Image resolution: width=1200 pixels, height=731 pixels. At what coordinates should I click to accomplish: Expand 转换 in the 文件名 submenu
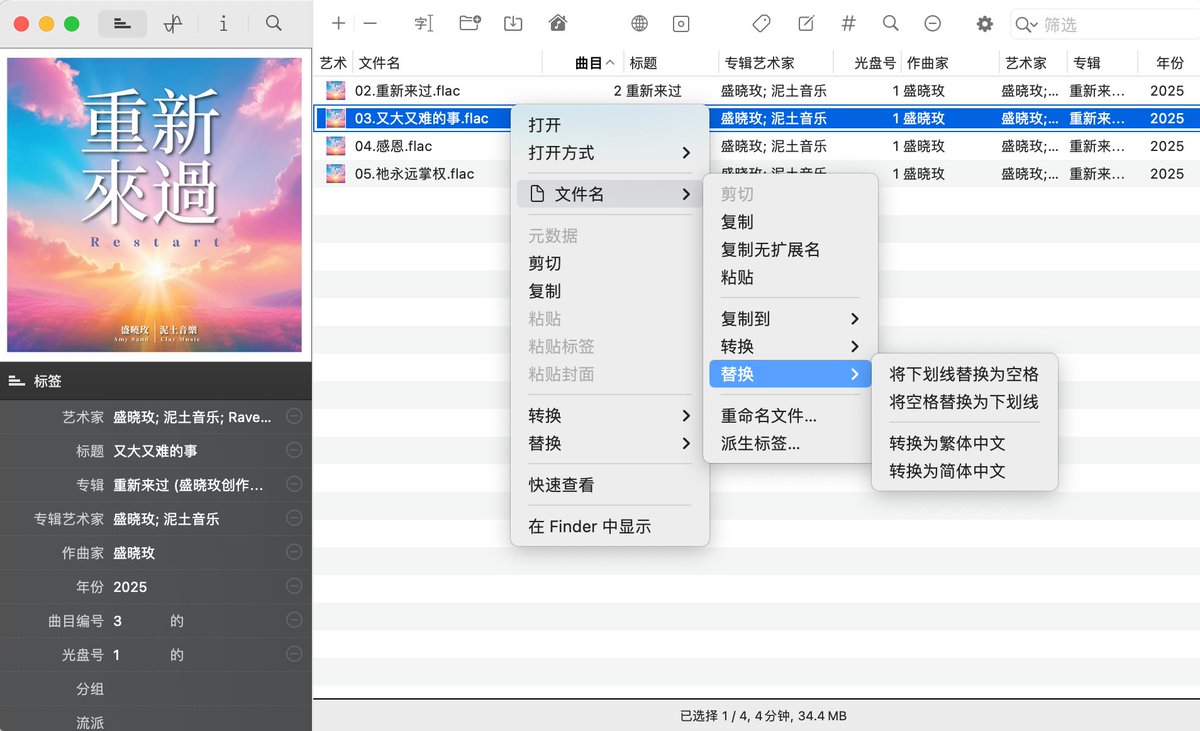pyautogui.click(x=790, y=346)
